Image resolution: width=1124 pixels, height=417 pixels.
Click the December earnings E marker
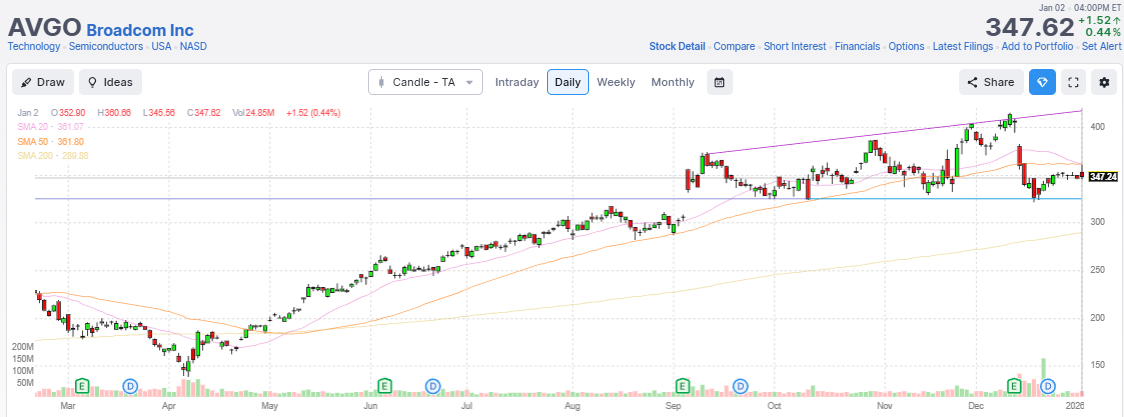[x=1014, y=386]
